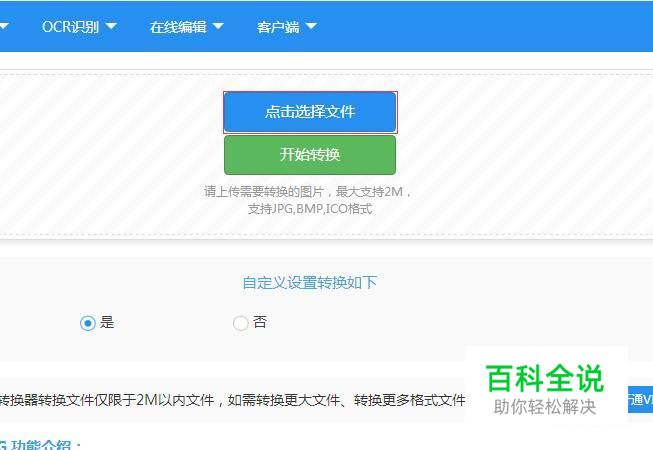Select the 是 radio button
Image resolution: width=653 pixels, height=450 pixels.
87,323
